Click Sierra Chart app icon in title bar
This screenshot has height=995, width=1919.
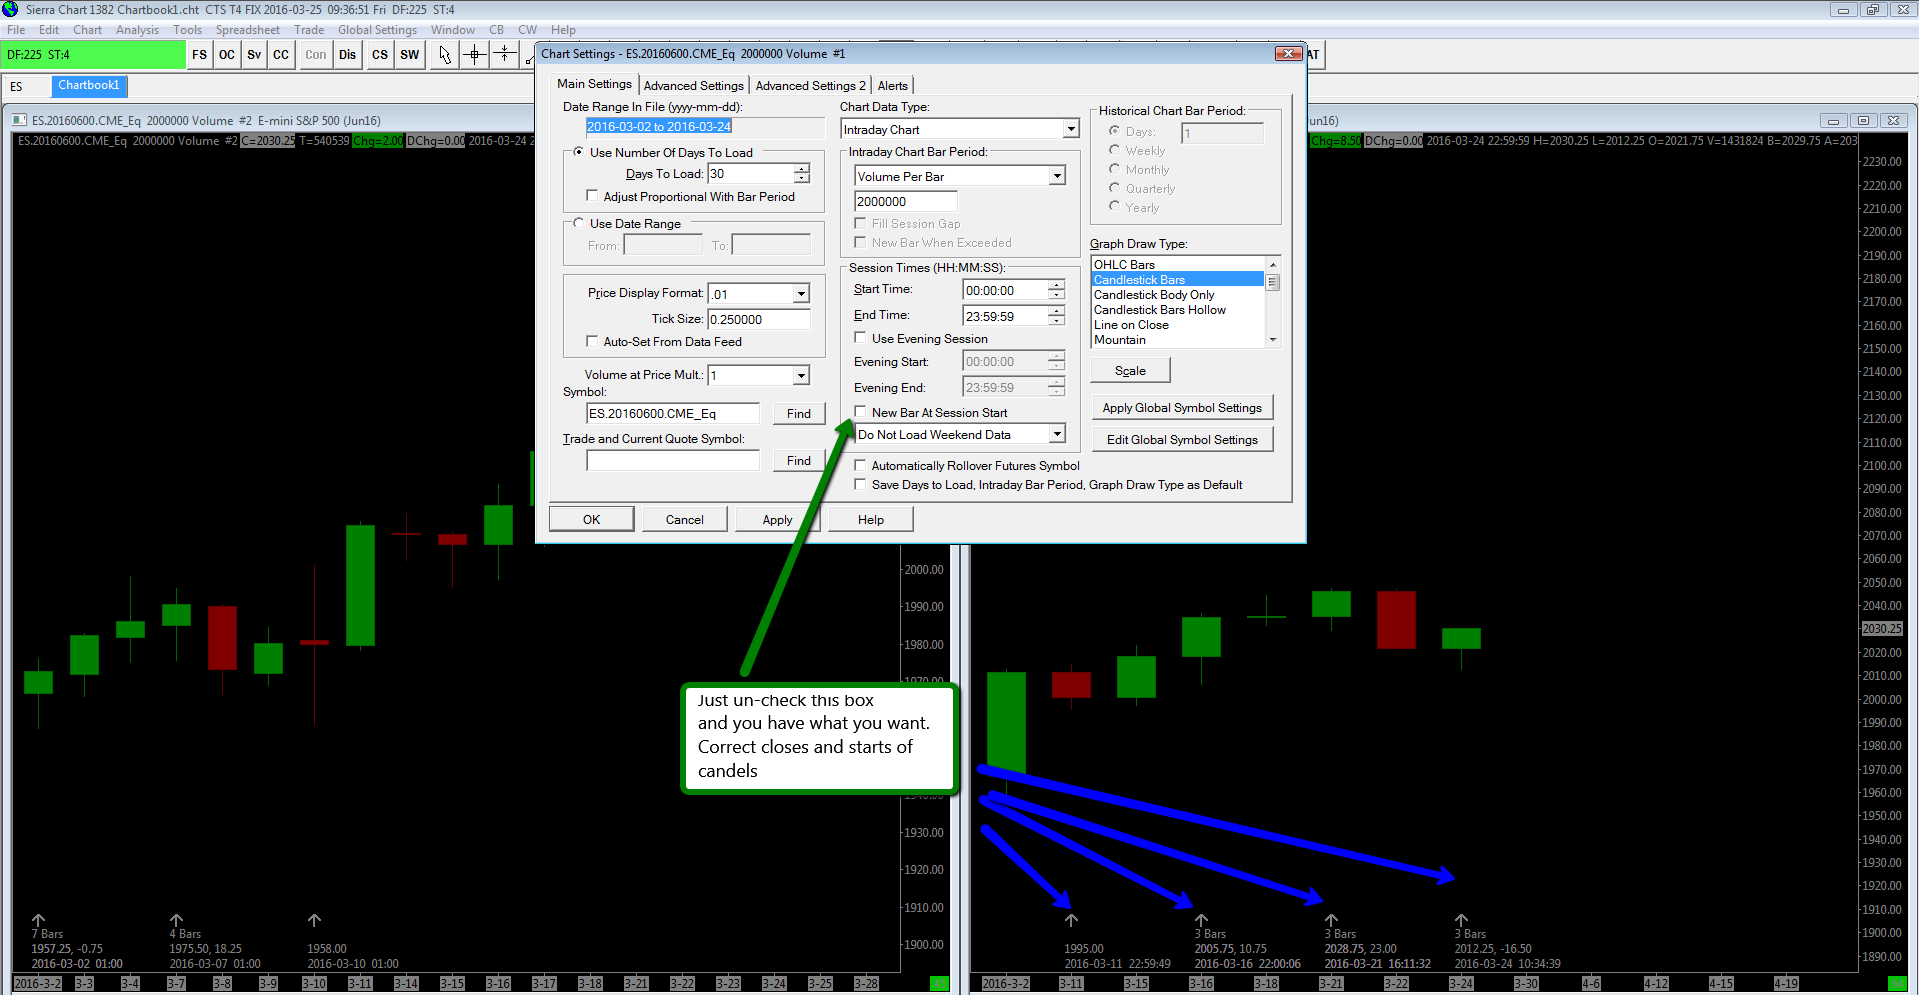coord(10,9)
